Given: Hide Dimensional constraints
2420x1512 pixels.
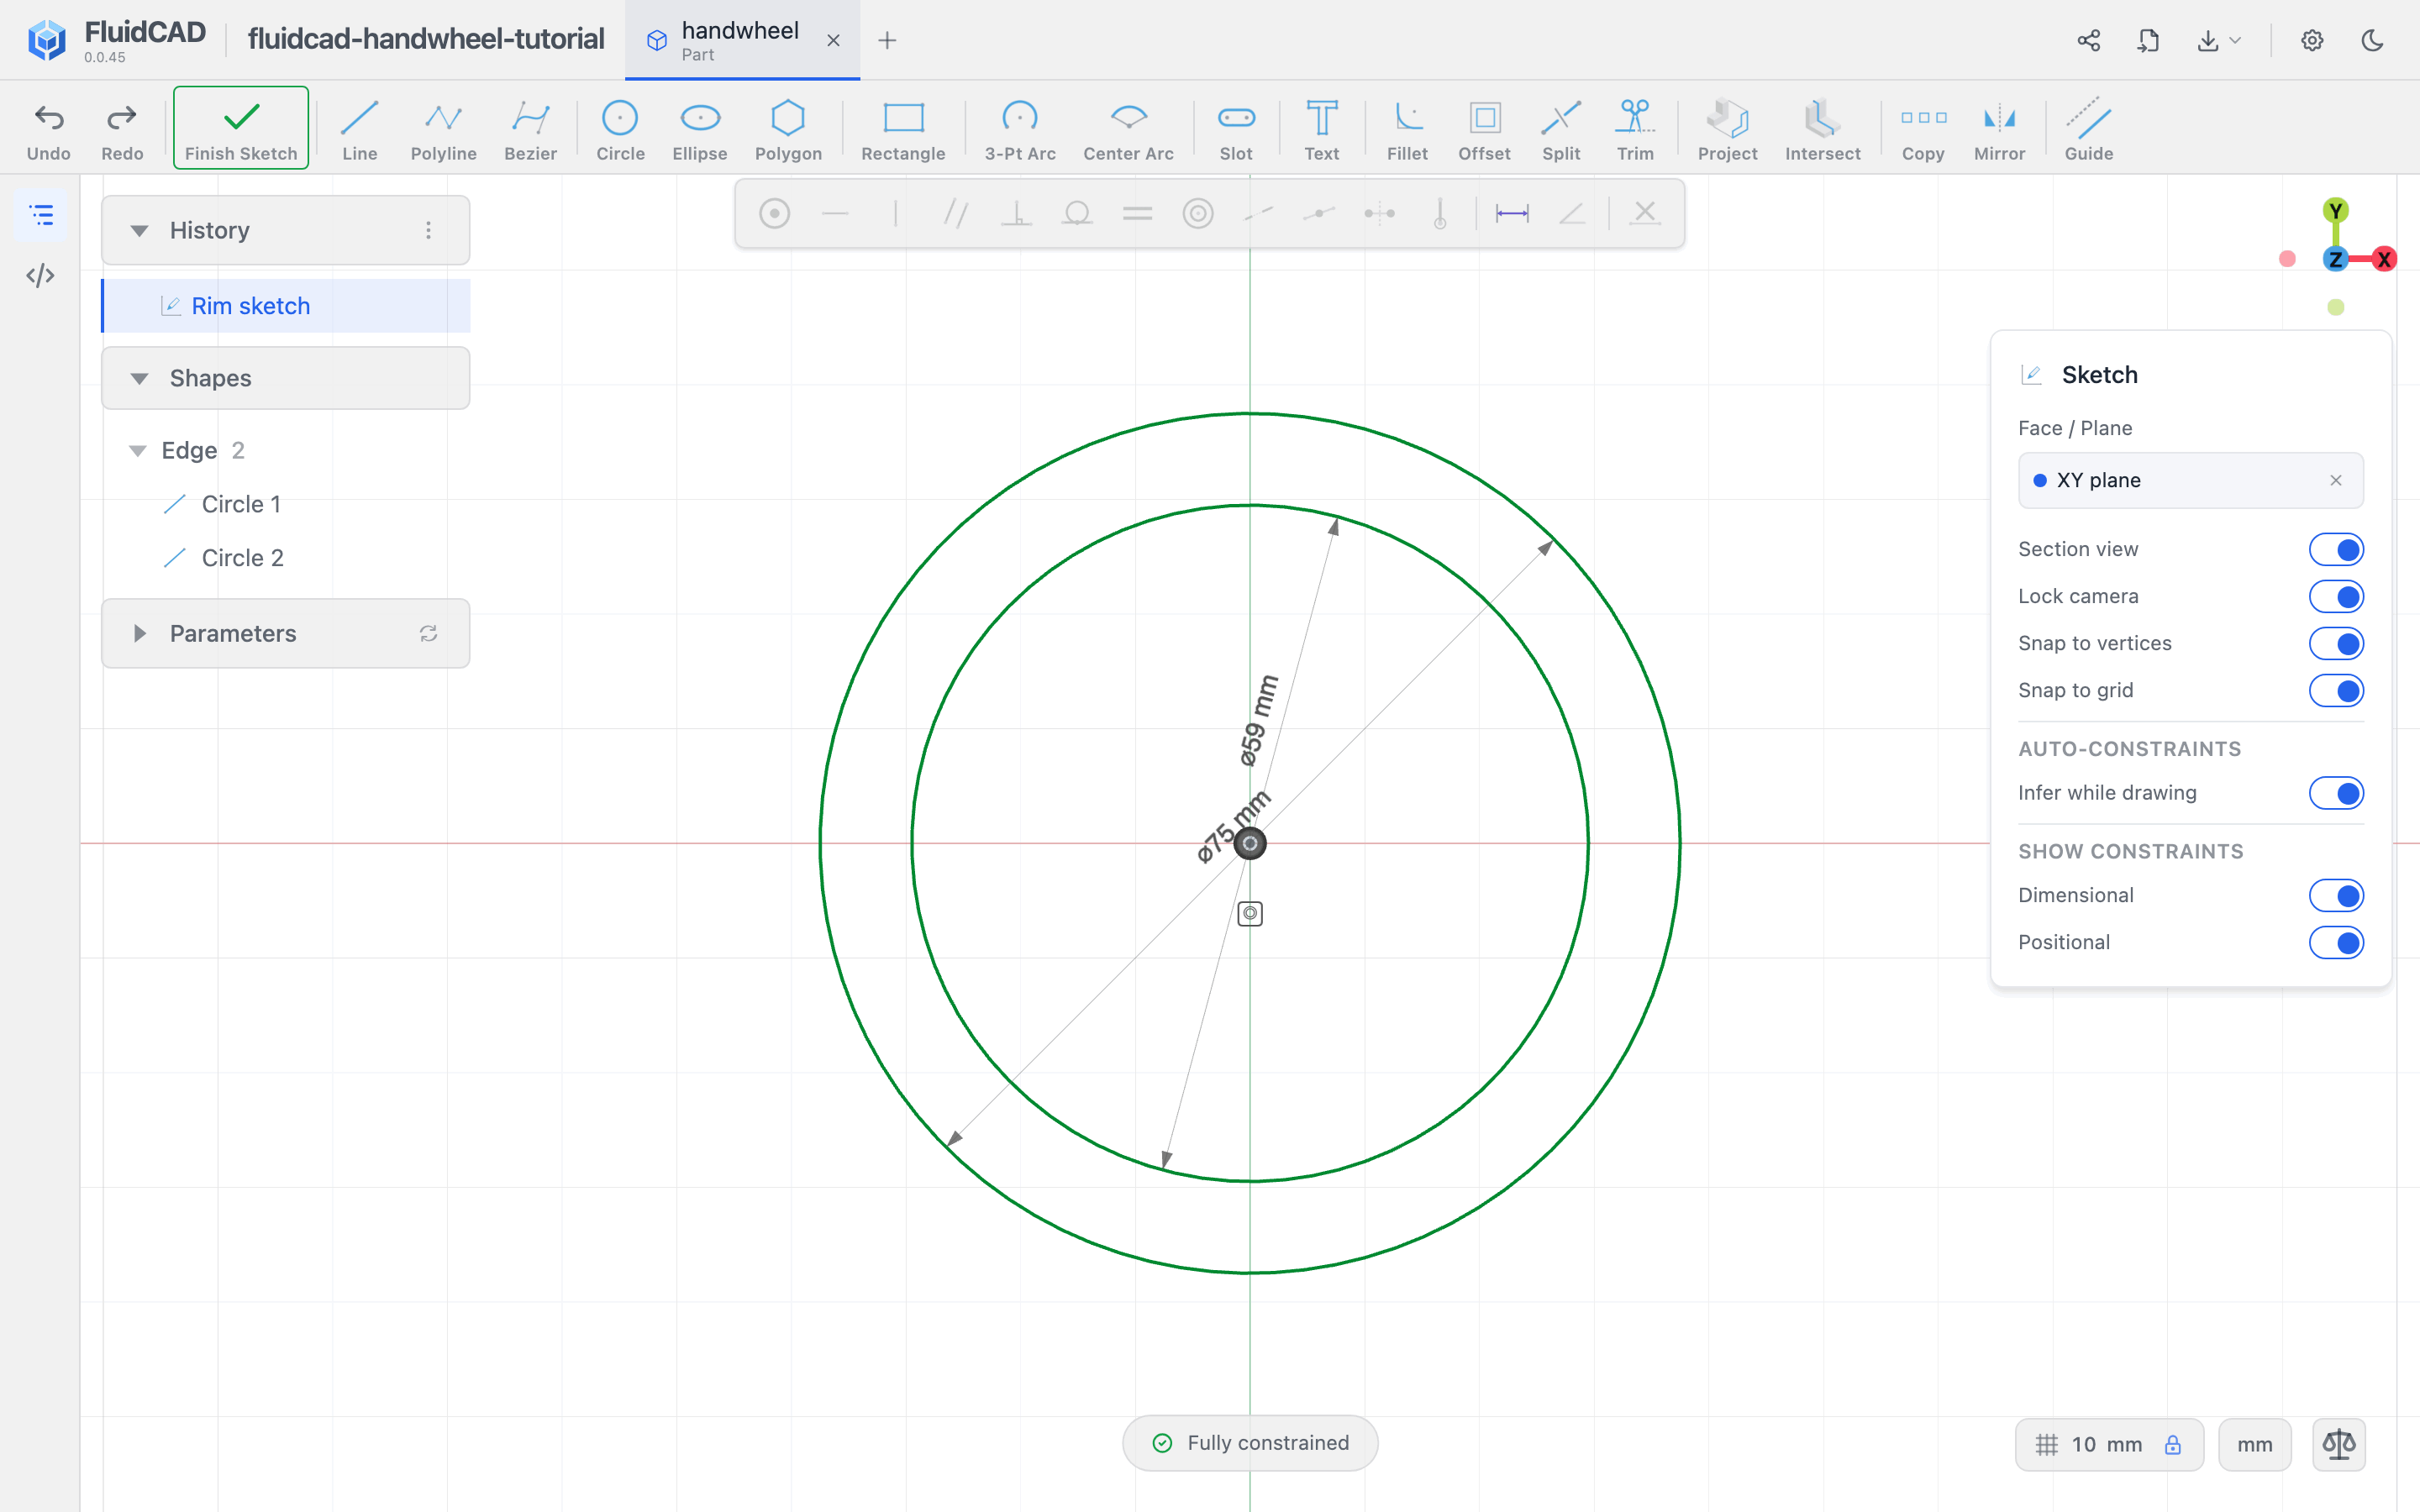Looking at the screenshot, I should pos(2336,895).
